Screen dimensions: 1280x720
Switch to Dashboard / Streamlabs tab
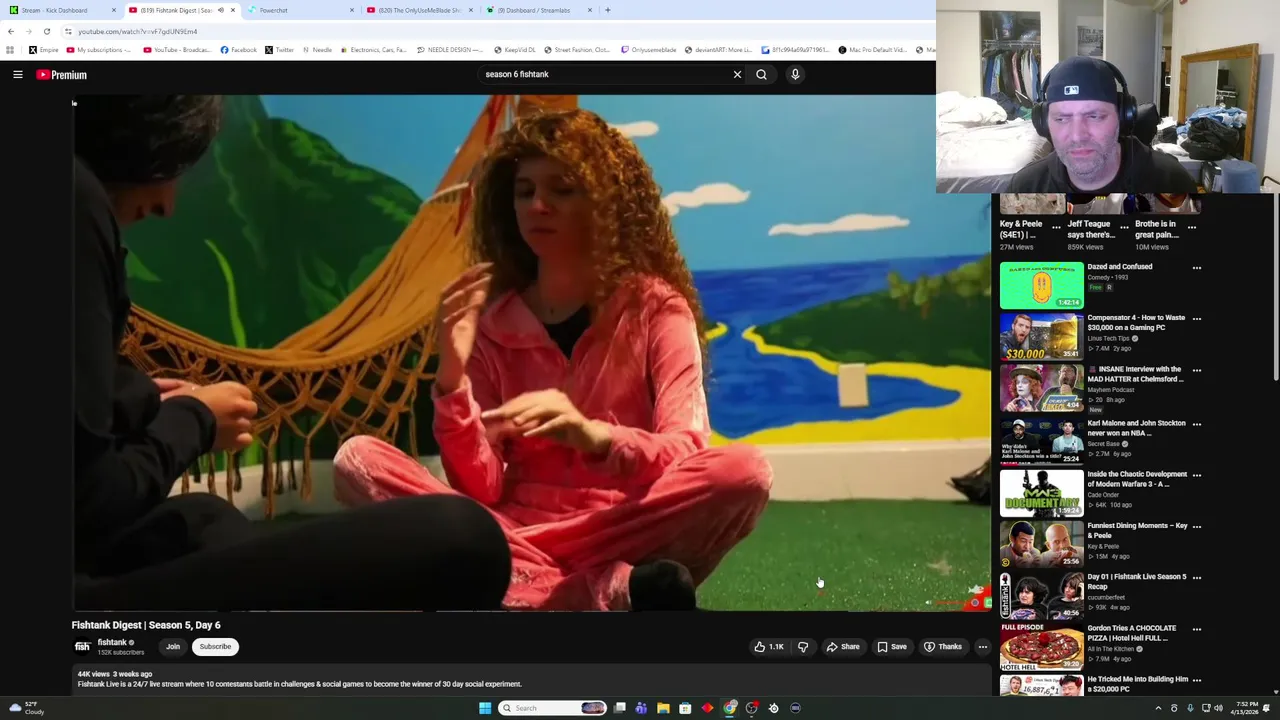click(x=538, y=10)
